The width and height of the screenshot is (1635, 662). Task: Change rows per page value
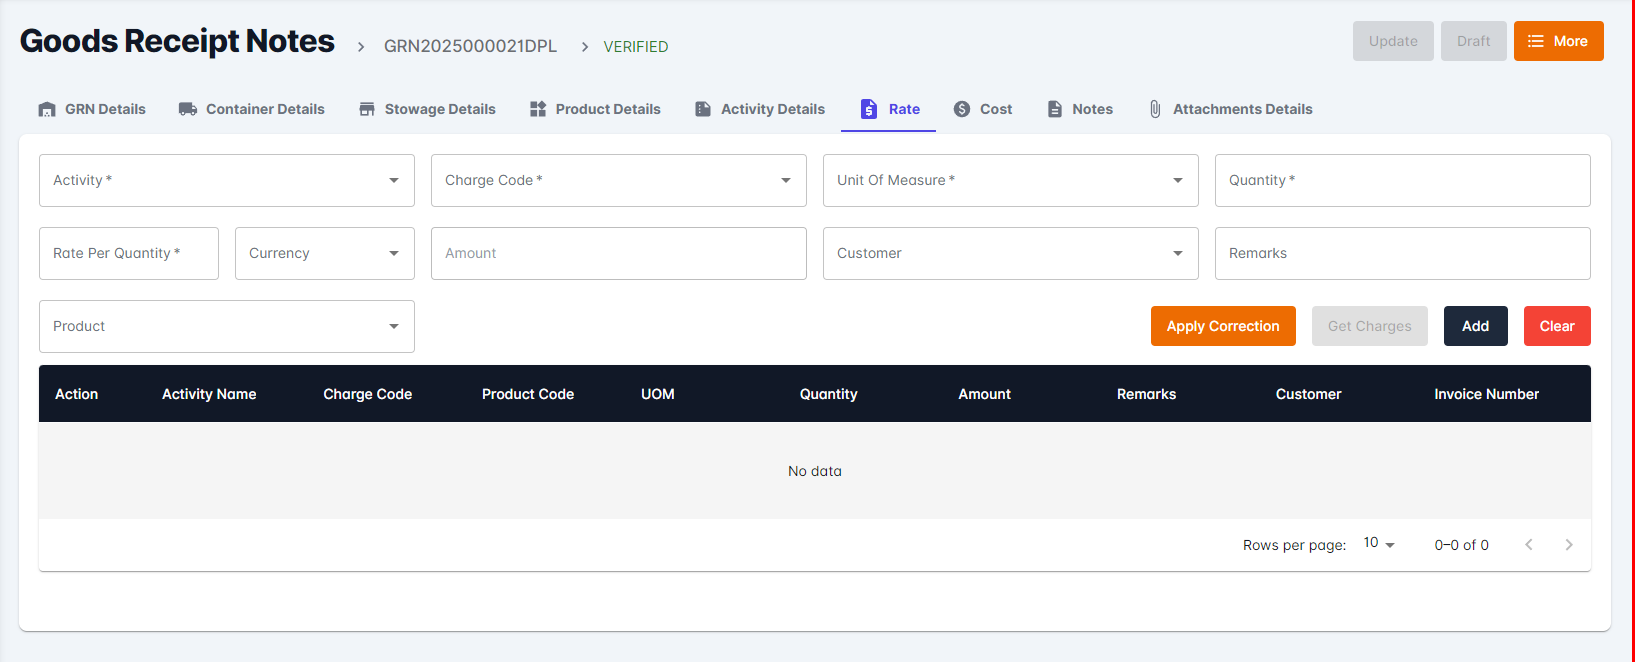tap(1379, 543)
